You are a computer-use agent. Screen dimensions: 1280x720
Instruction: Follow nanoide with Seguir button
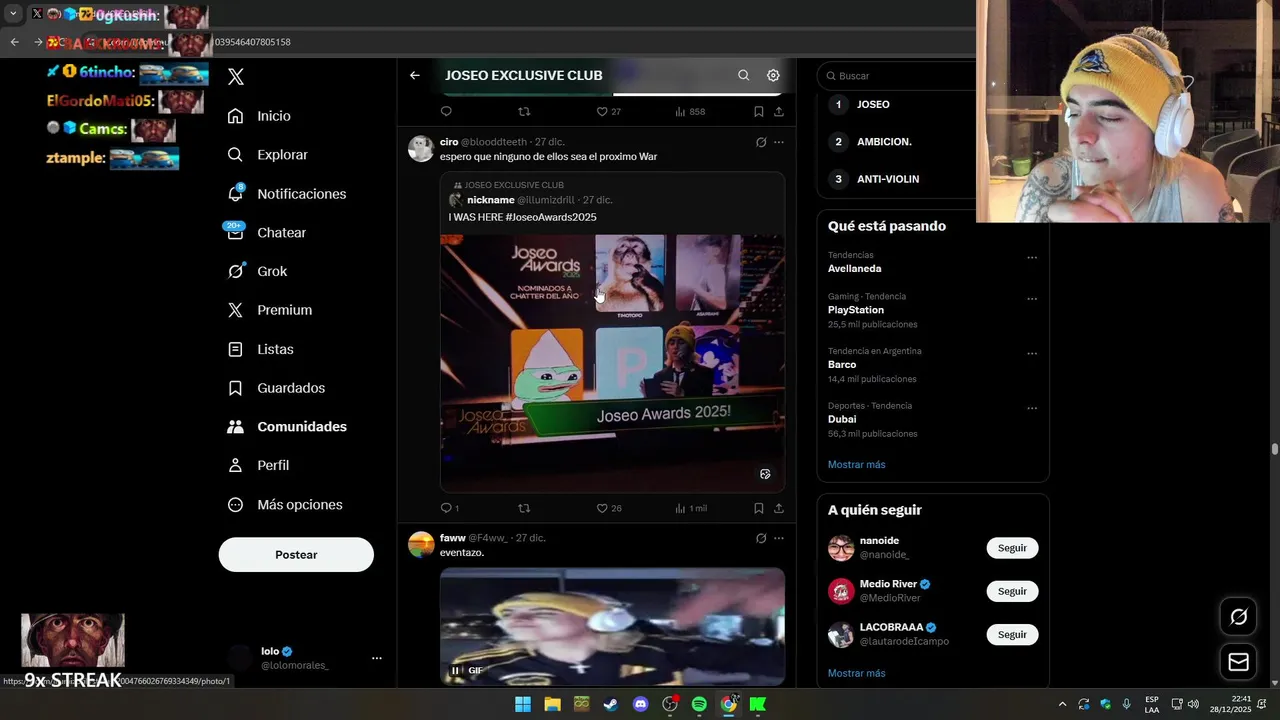click(x=1012, y=548)
